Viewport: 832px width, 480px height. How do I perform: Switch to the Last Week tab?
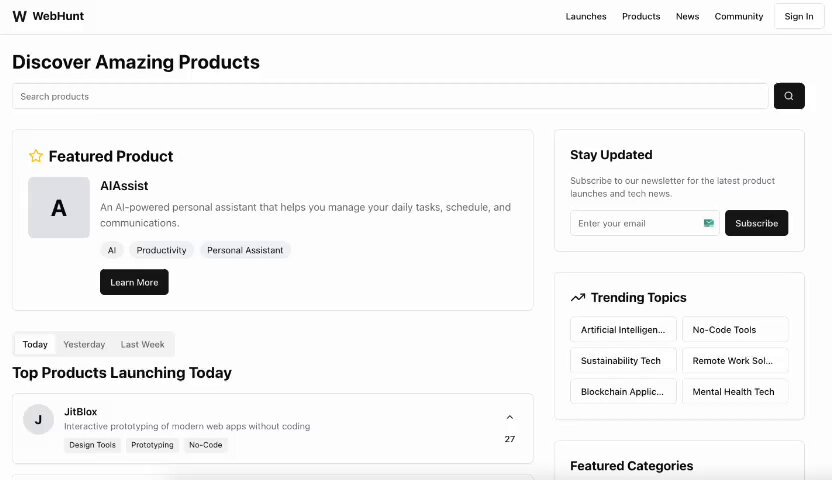point(142,344)
